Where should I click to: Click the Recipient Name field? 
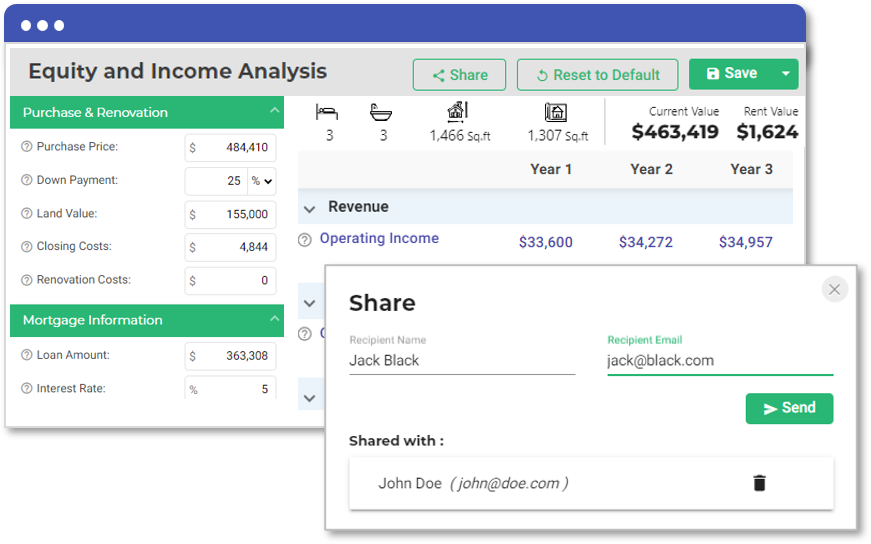pos(462,361)
